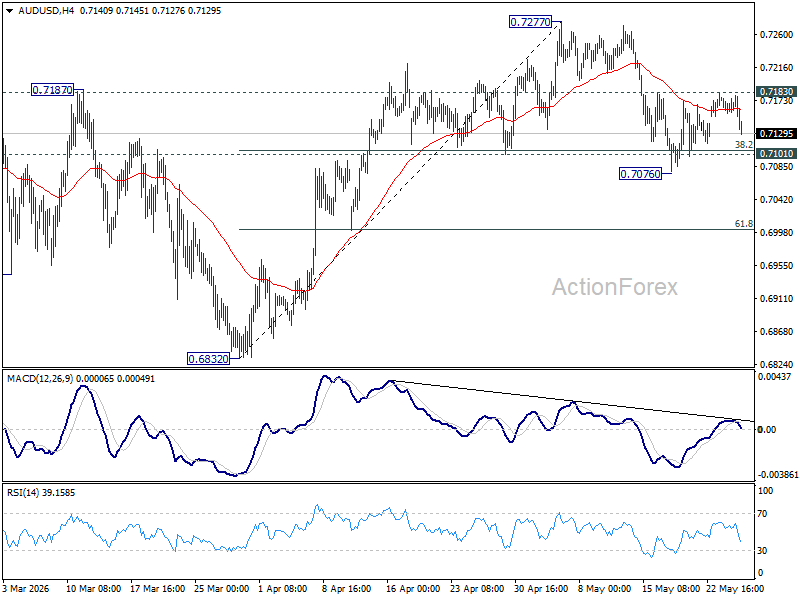800x600 pixels.
Task: Click the 10 Mar 08:00 time label
Action: click(93, 589)
